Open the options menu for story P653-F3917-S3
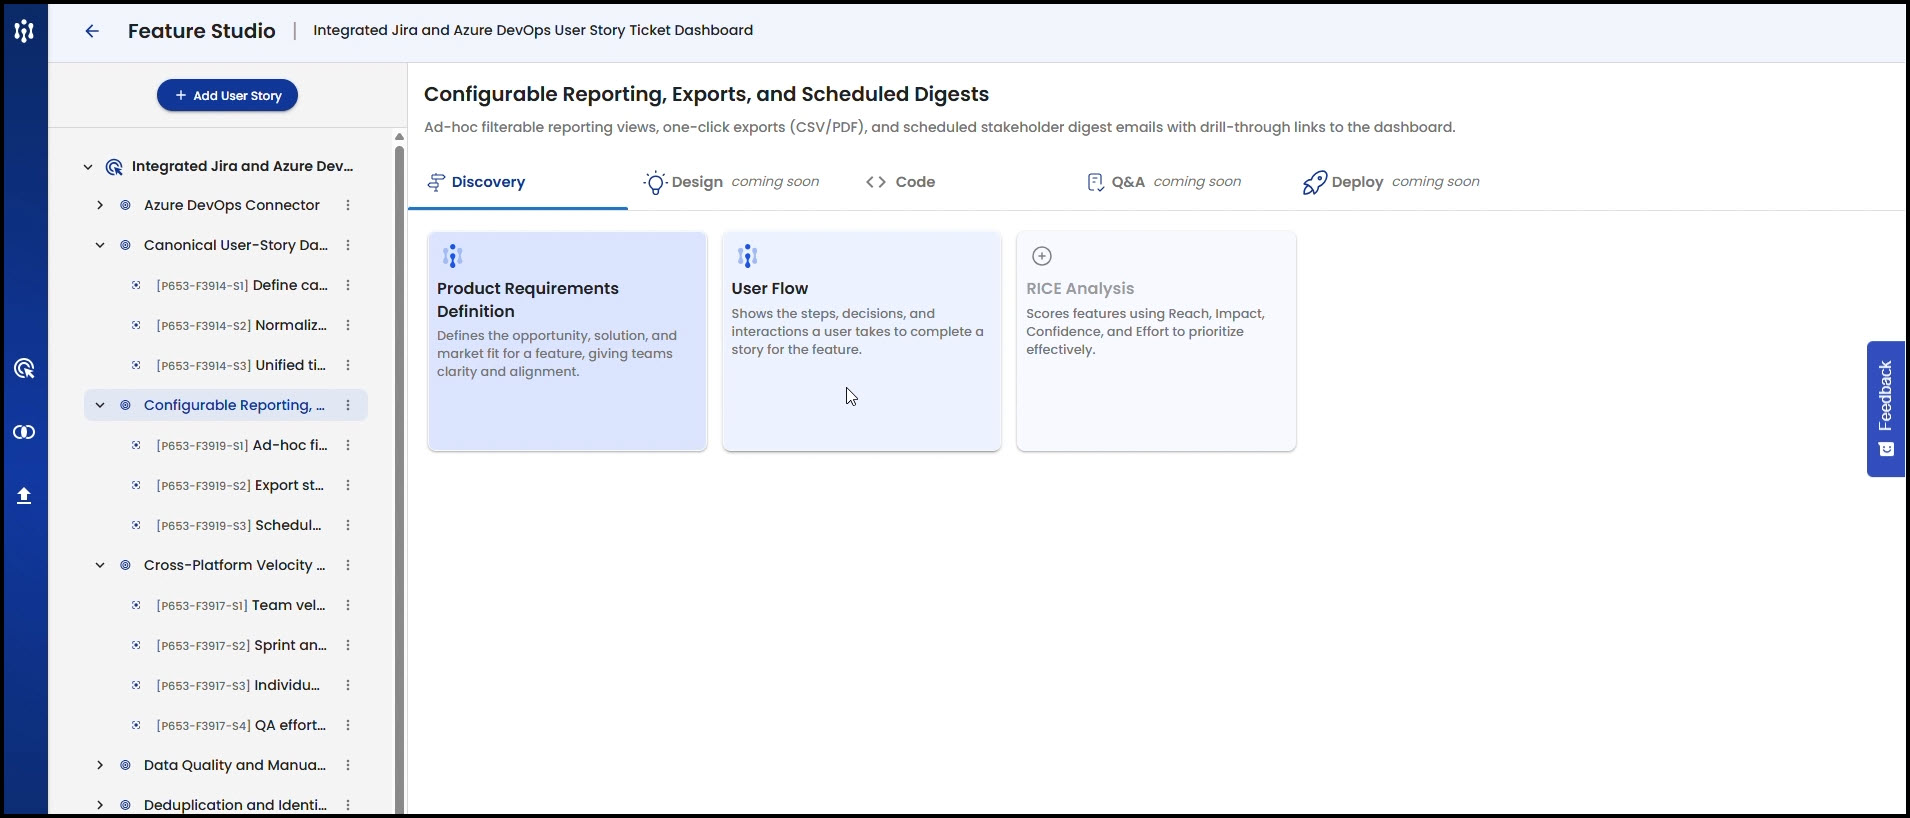This screenshot has width=1910, height=818. [348, 685]
